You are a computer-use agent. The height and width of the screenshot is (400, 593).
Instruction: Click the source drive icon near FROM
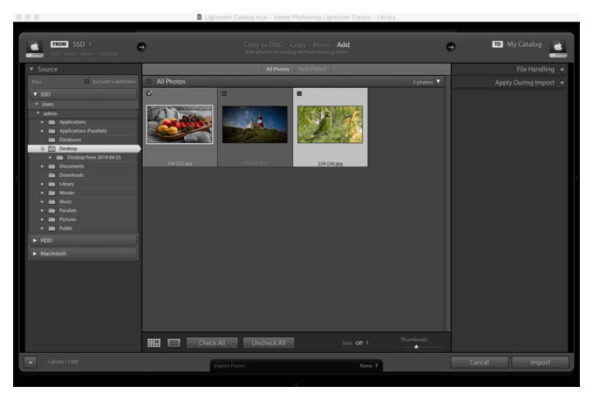point(34,49)
